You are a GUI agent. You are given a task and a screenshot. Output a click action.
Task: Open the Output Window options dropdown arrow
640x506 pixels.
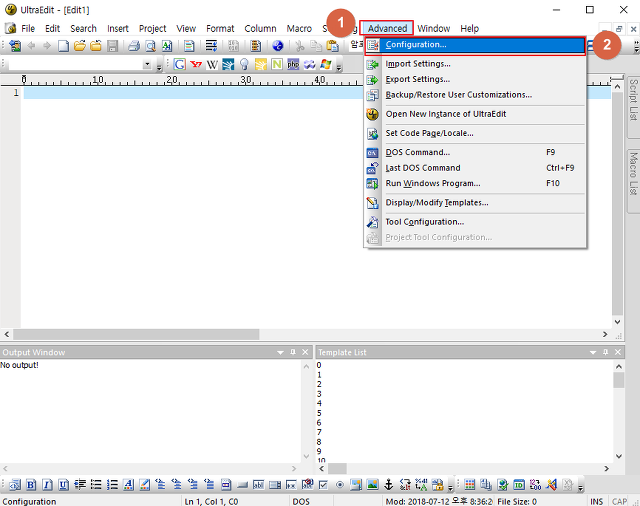[280, 353]
